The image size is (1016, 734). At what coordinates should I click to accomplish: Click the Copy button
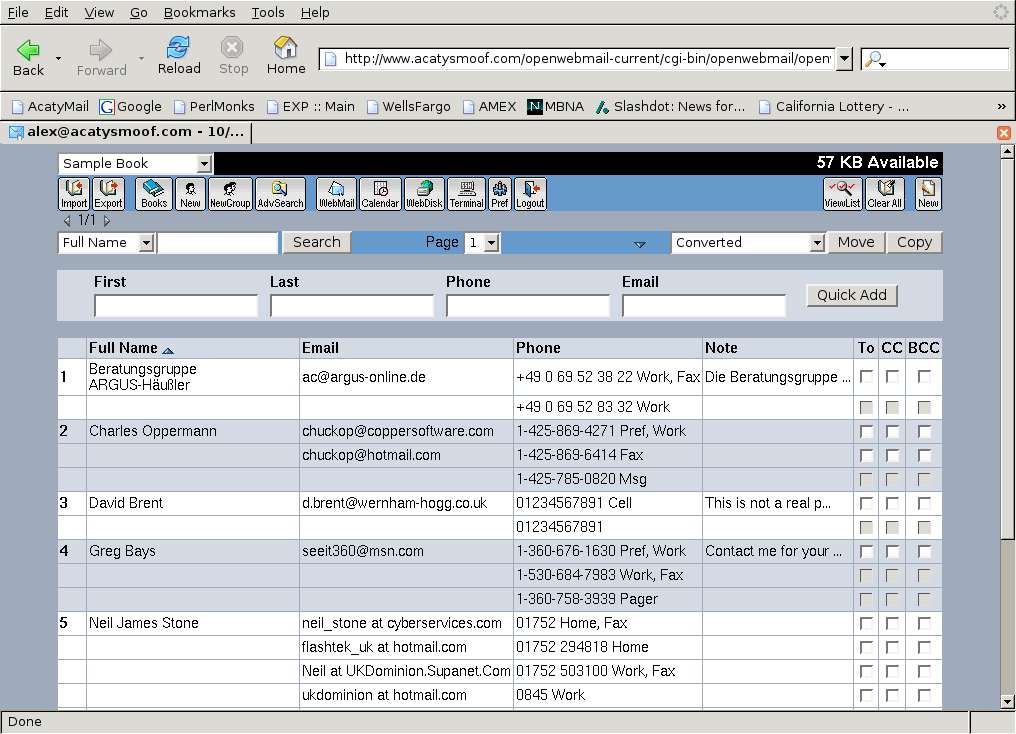[x=914, y=242]
